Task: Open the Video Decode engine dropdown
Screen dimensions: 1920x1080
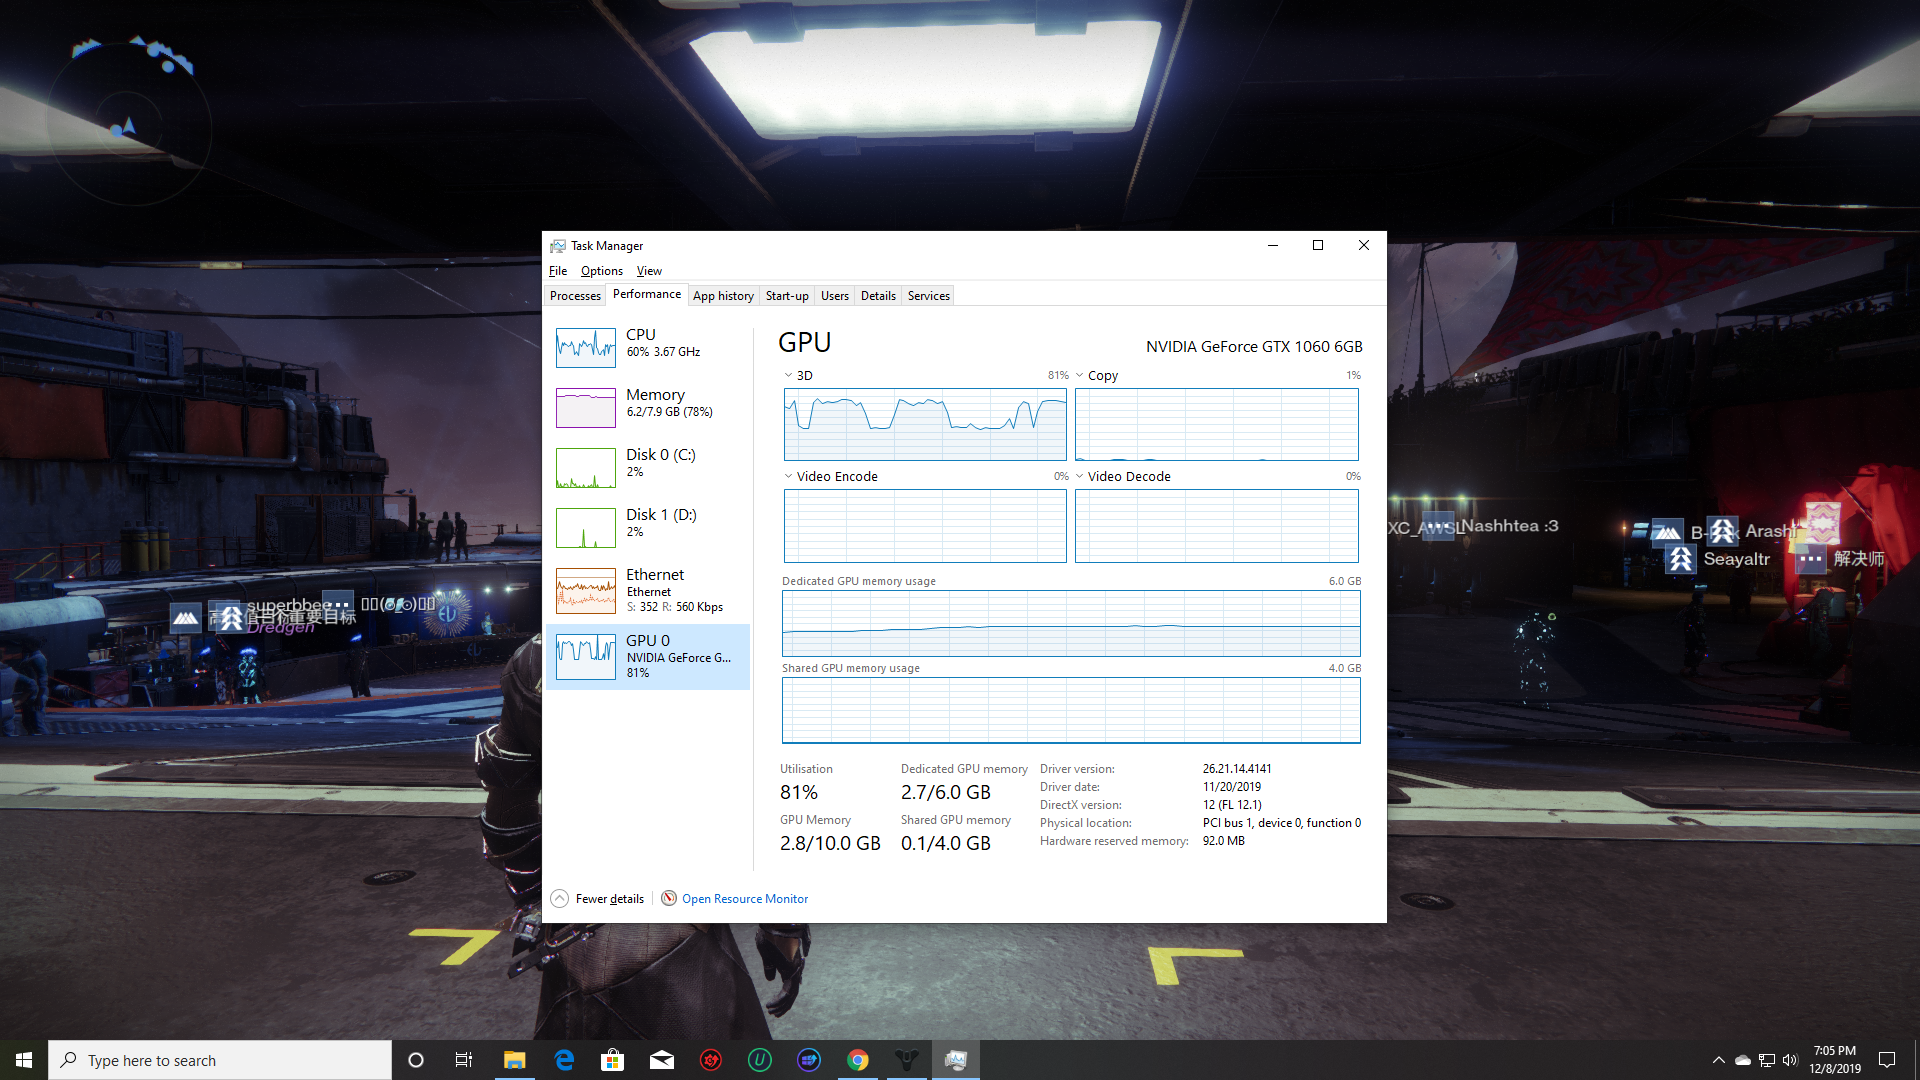Action: tap(1080, 477)
